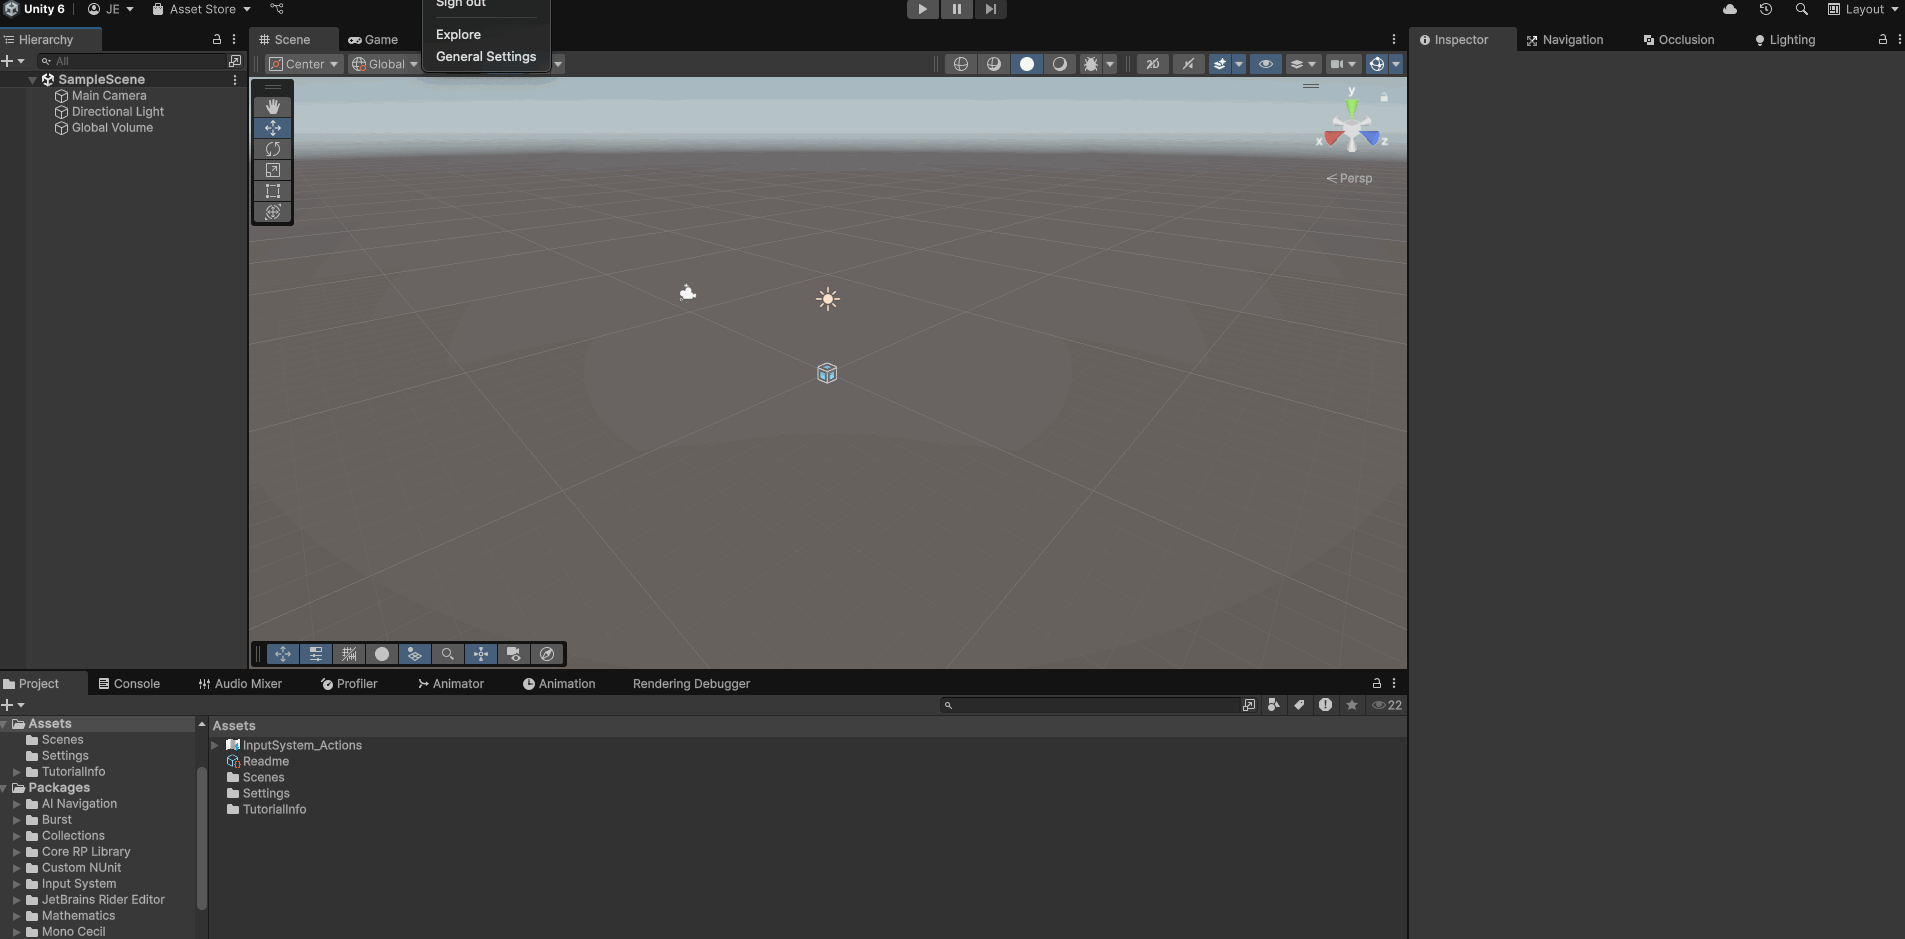Open Gizmos dropdown arrow
The image size is (1905, 939).
click(1396, 64)
